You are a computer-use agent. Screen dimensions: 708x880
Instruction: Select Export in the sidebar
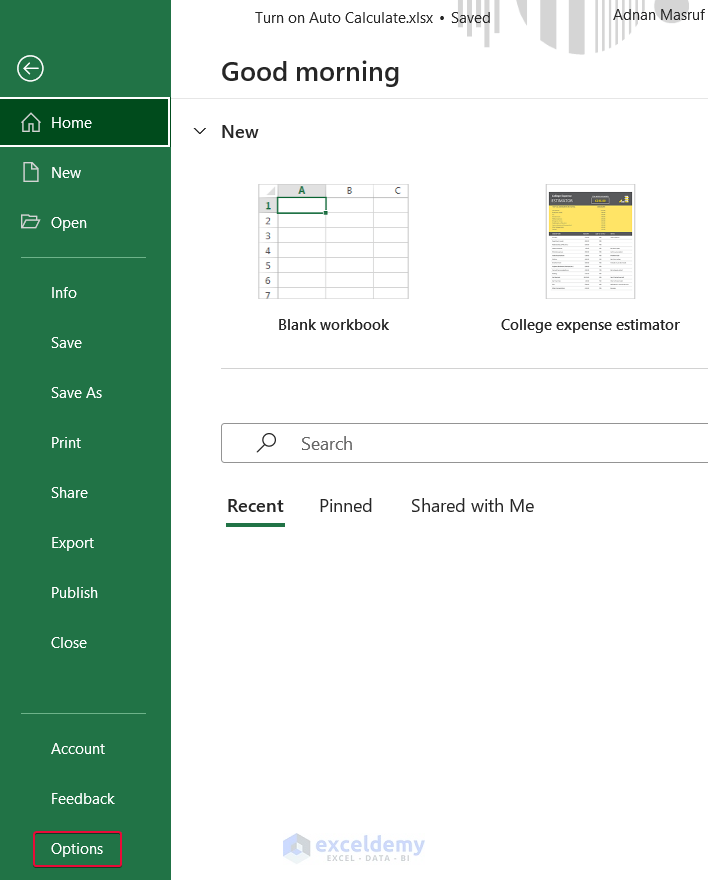point(72,543)
